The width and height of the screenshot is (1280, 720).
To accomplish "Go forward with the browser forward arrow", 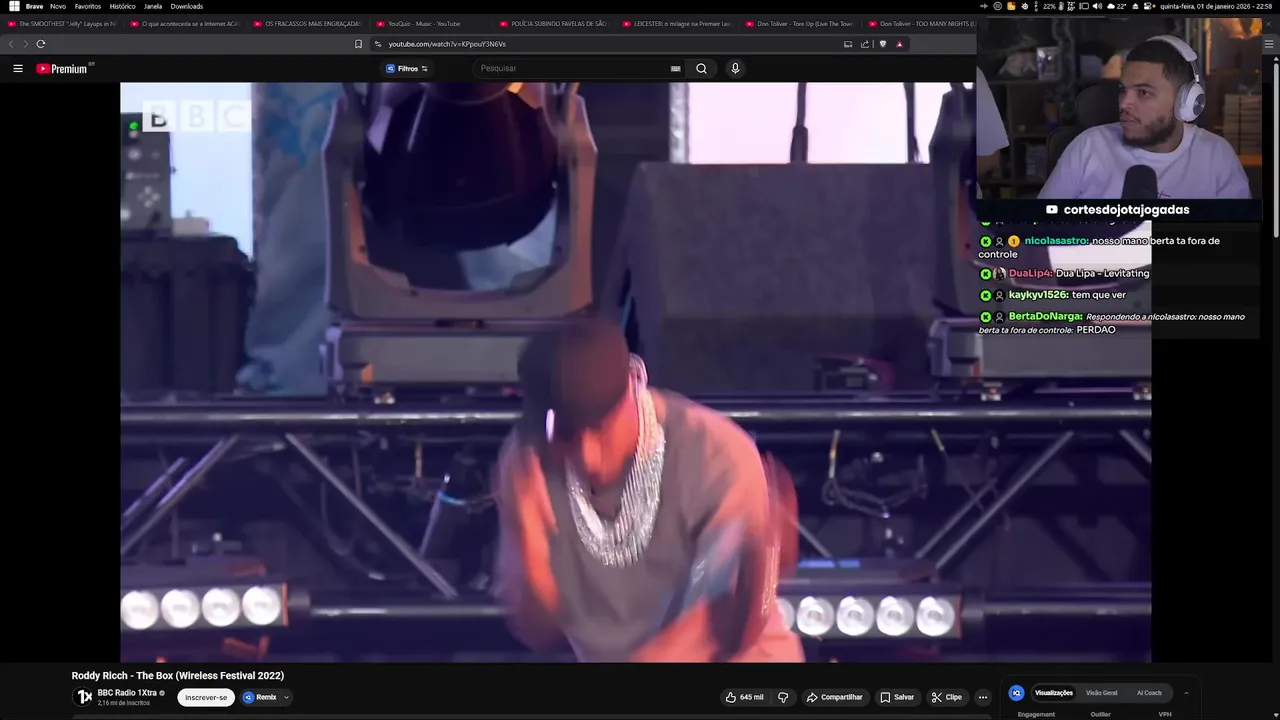I will tap(26, 44).
